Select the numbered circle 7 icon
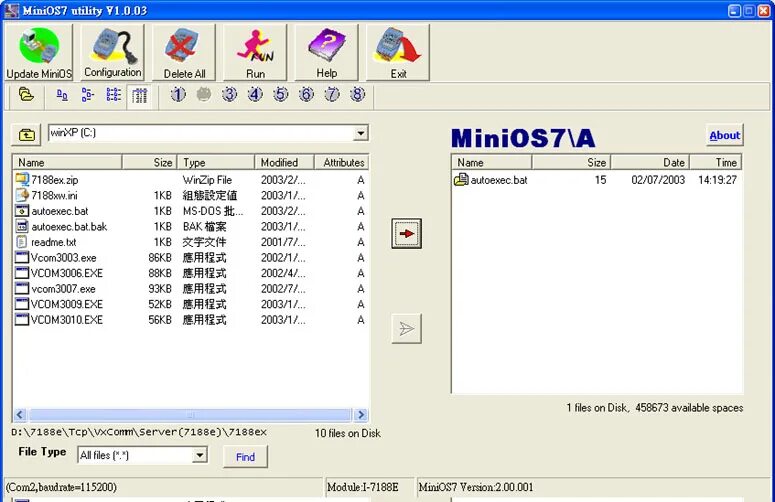 pyautogui.click(x=332, y=94)
